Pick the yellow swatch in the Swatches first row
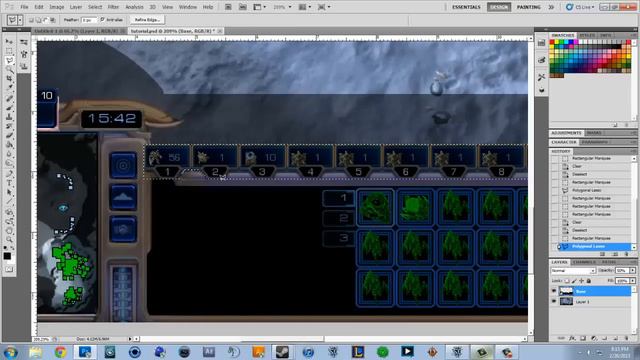Viewport: 640px width, 360px height. (557, 42)
